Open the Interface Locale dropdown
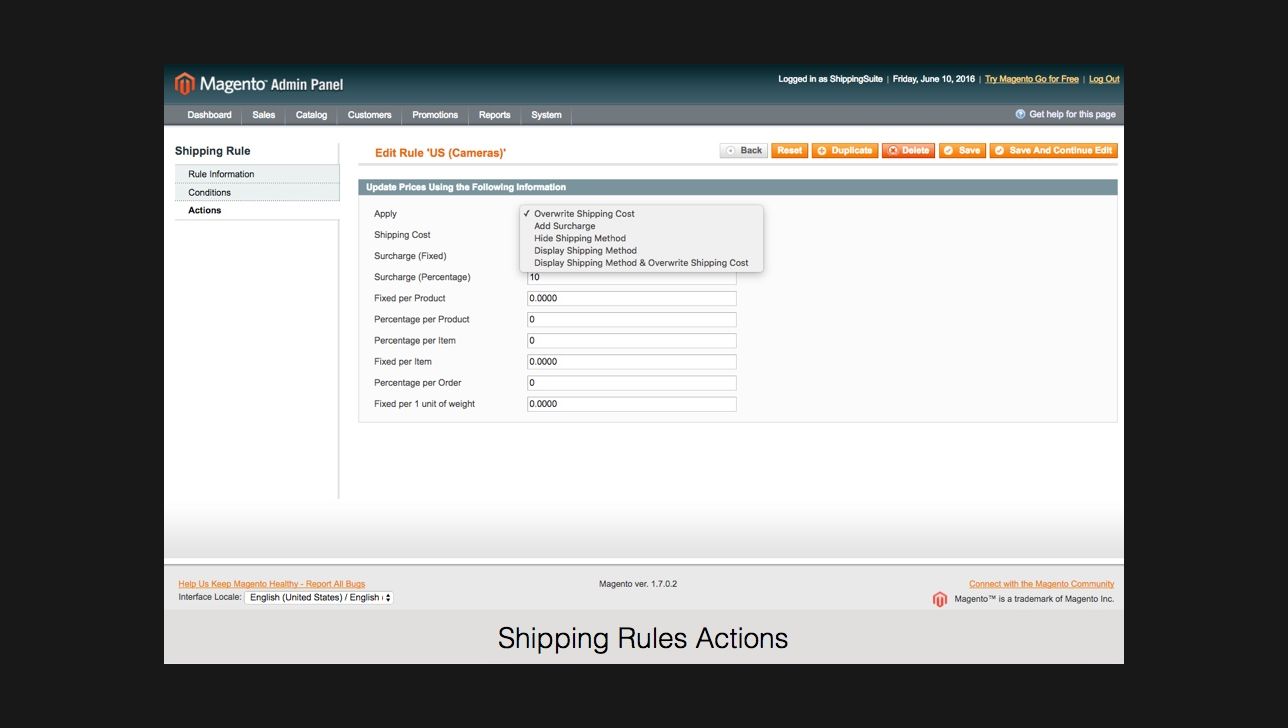 pos(319,598)
